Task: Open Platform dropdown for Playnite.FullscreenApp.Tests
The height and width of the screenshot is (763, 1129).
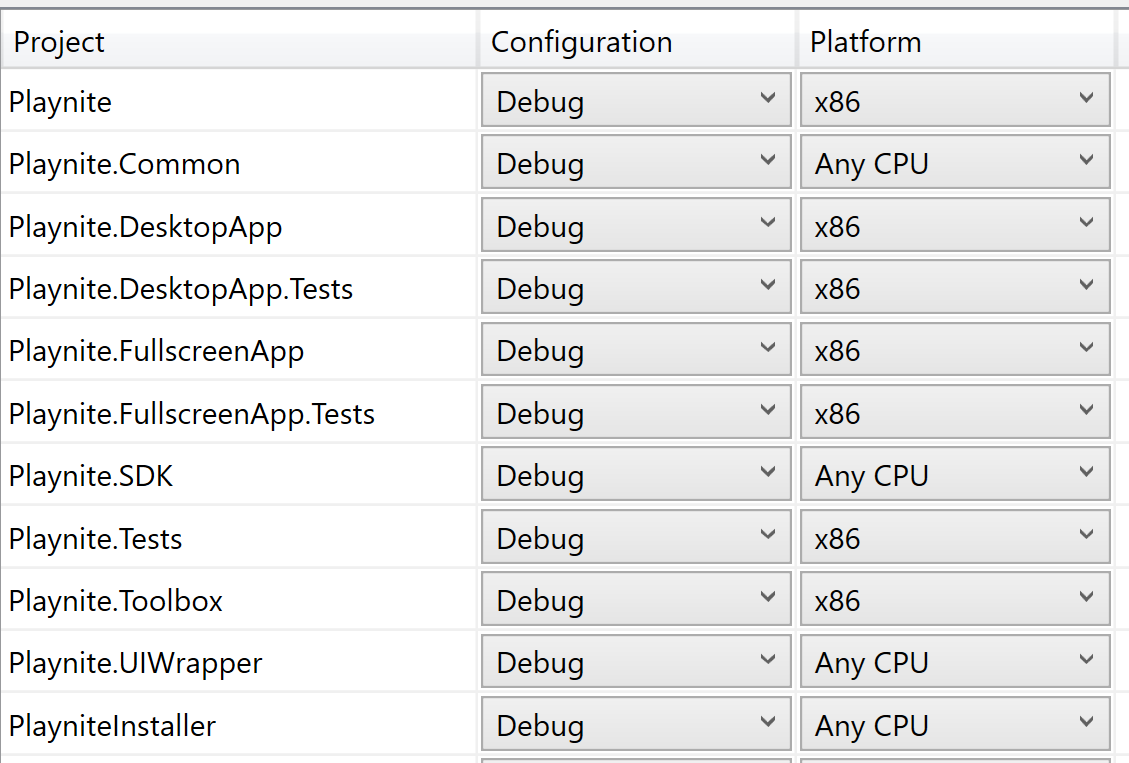Action: point(955,412)
